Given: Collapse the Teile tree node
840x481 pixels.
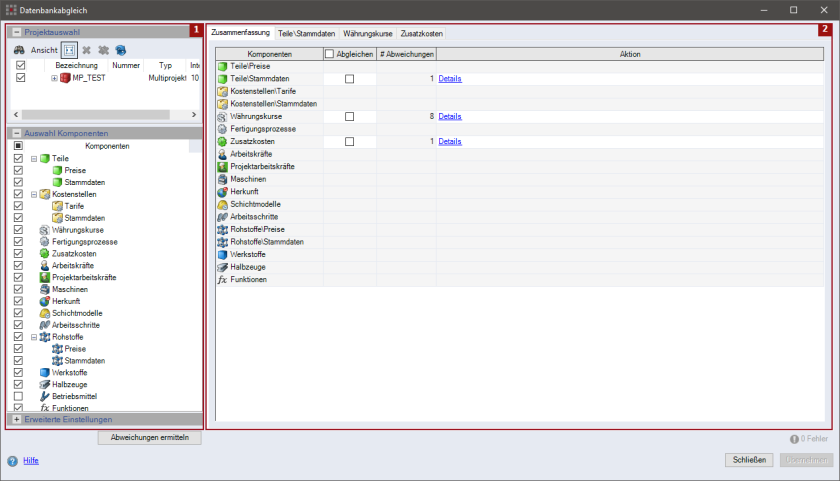Looking at the screenshot, I should pos(34,159).
